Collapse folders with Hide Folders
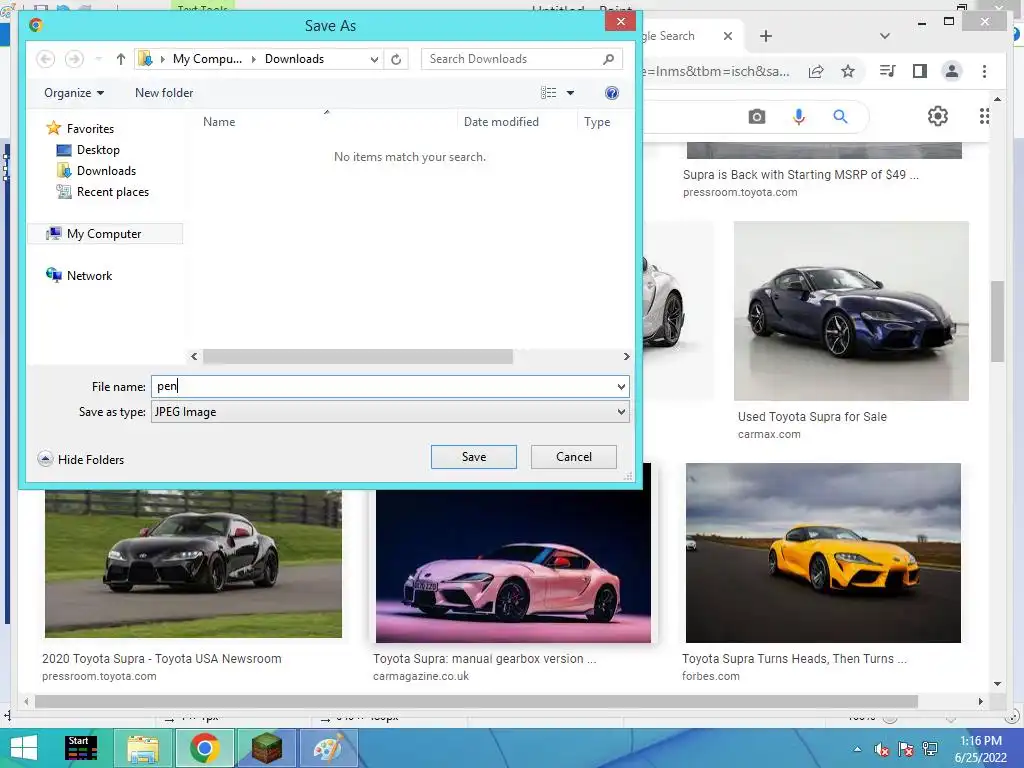The height and width of the screenshot is (768, 1024). (x=81, y=459)
